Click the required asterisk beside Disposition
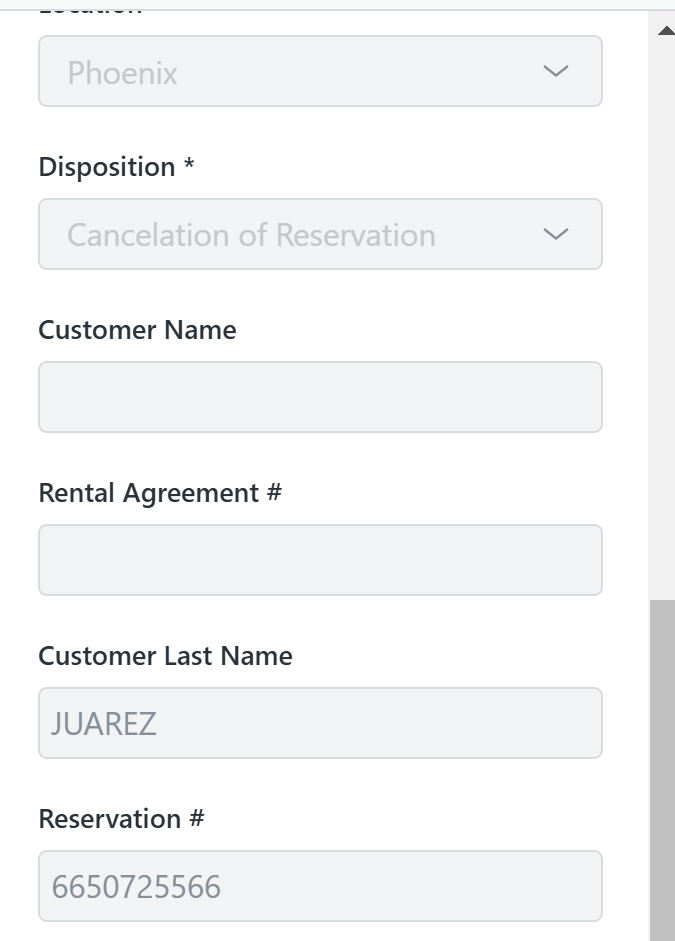 [x=189, y=167]
